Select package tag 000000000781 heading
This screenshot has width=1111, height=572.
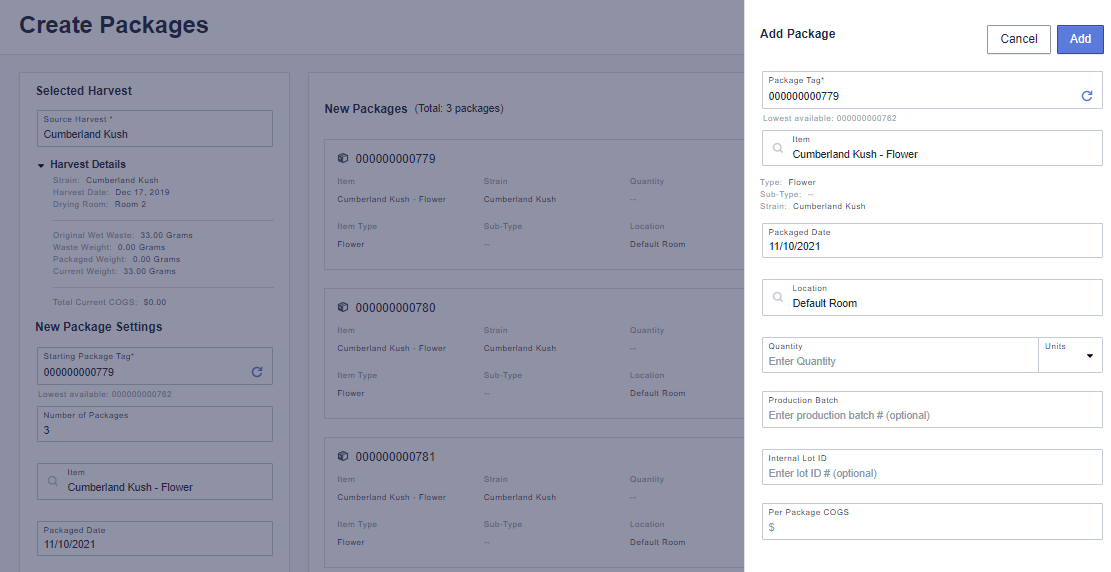click(395, 456)
